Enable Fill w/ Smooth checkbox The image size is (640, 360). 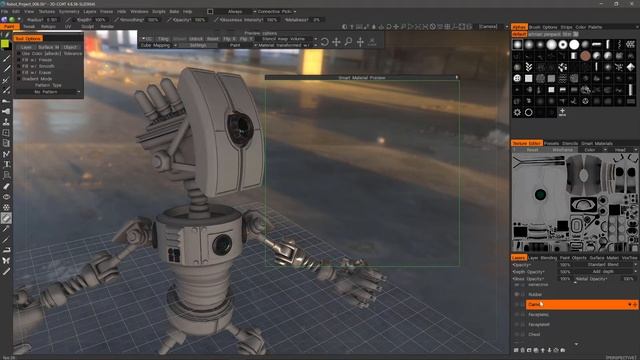(x=18, y=66)
